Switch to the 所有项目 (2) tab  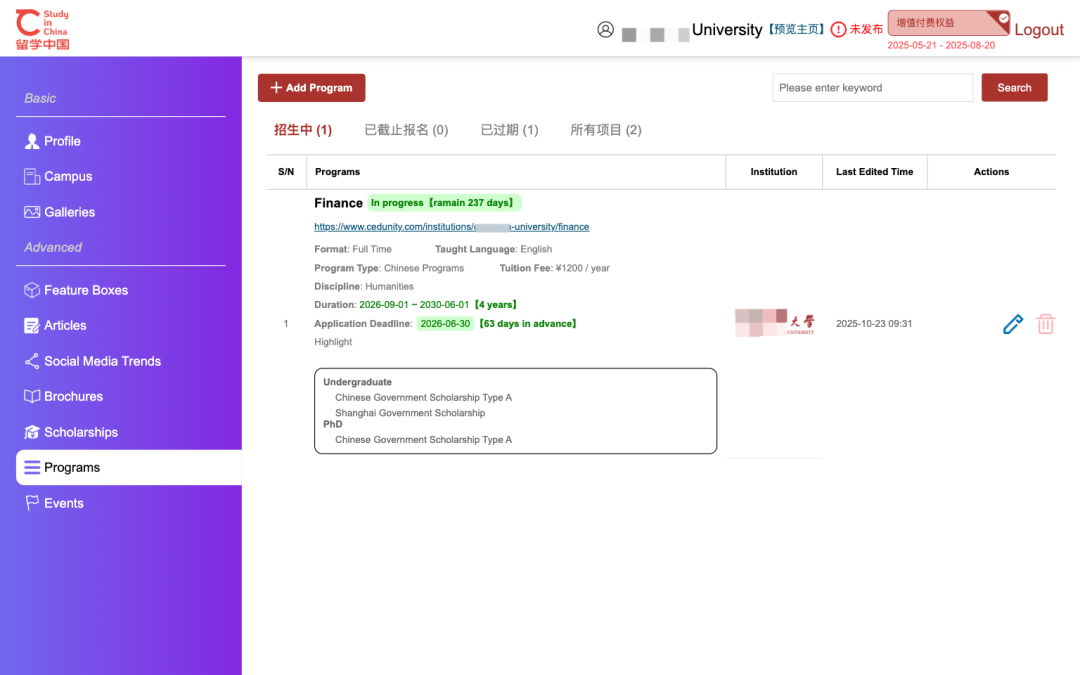(x=606, y=130)
